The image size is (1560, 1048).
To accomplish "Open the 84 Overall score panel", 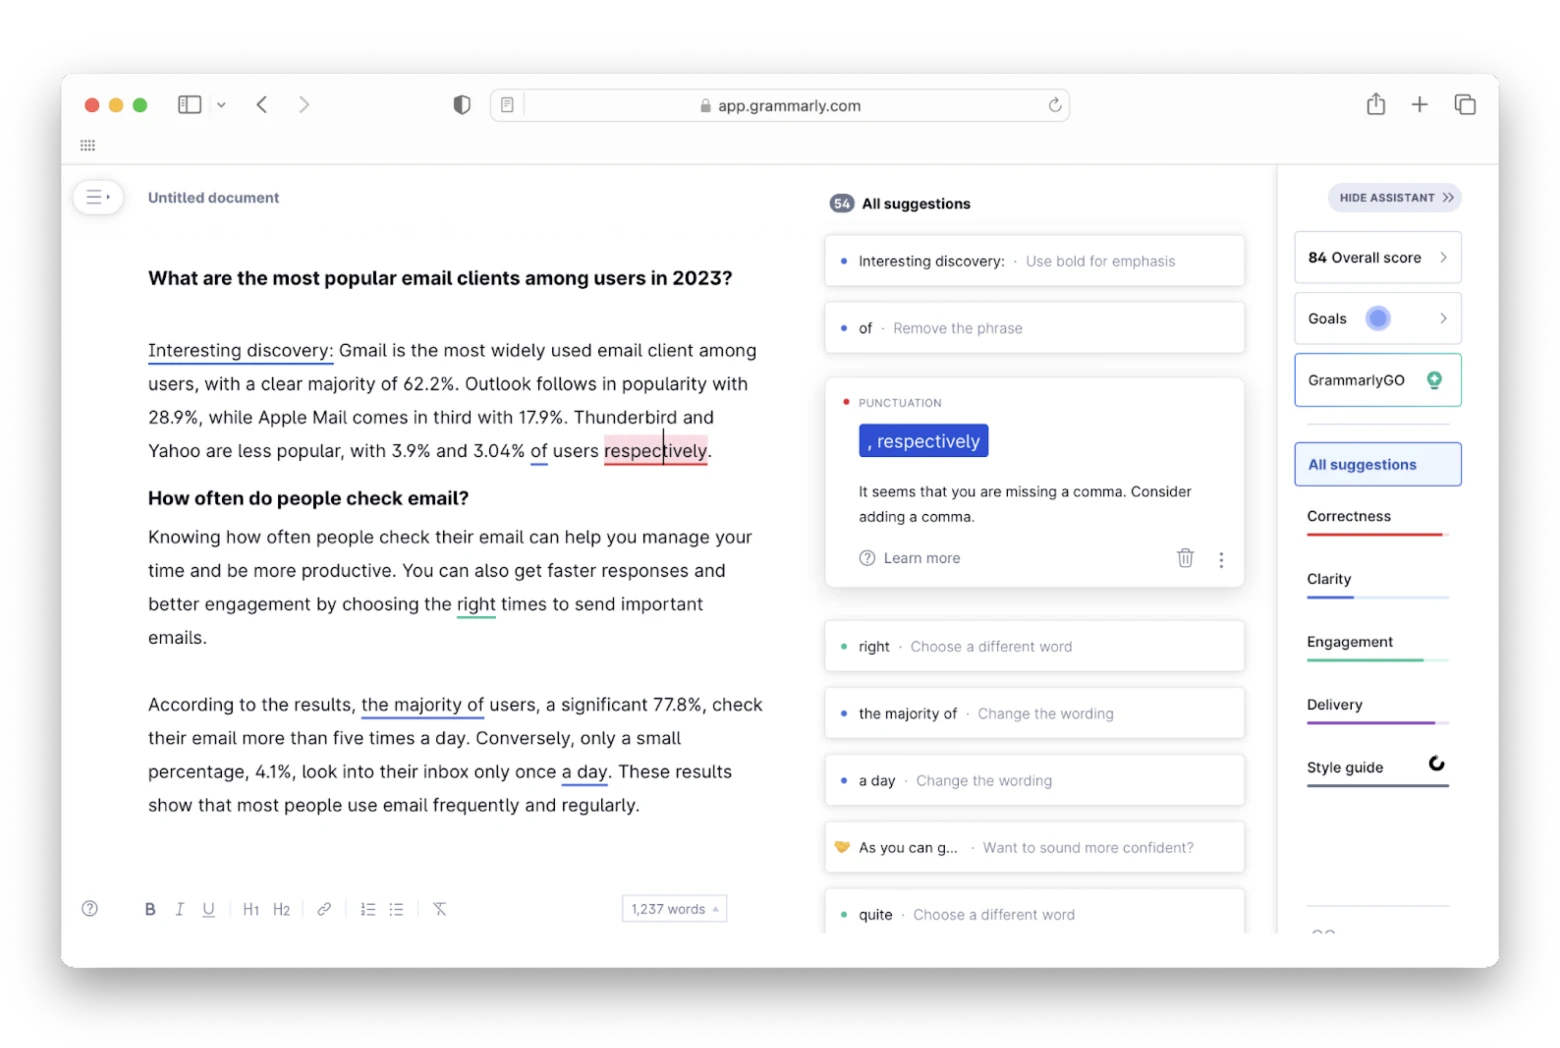I will tap(1378, 258).
